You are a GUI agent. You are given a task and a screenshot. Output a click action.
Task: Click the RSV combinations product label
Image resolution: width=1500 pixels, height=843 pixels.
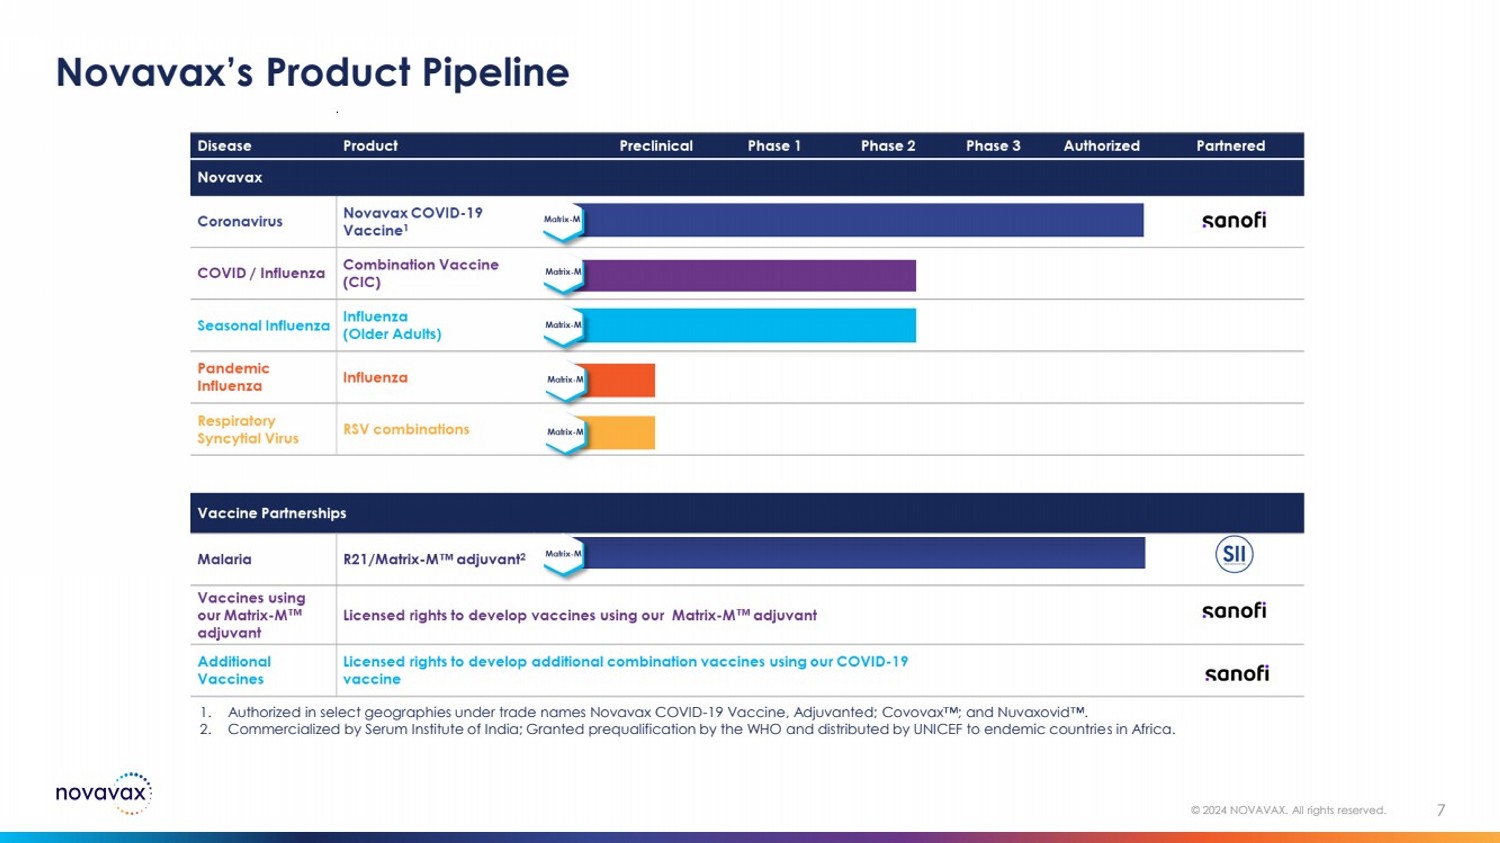tap(406, 429)
